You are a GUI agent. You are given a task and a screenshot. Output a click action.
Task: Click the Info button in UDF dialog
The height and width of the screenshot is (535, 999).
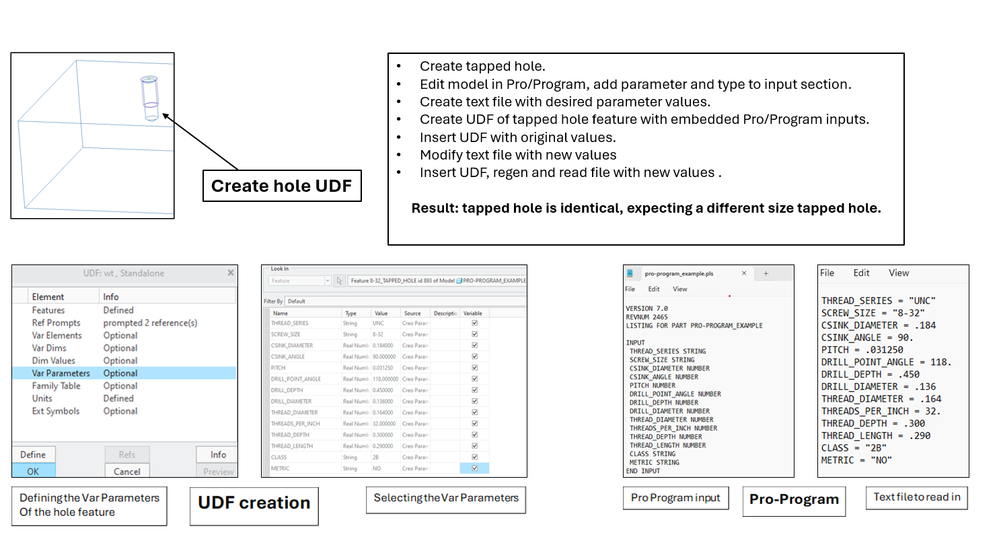click(x=218, y=454)
